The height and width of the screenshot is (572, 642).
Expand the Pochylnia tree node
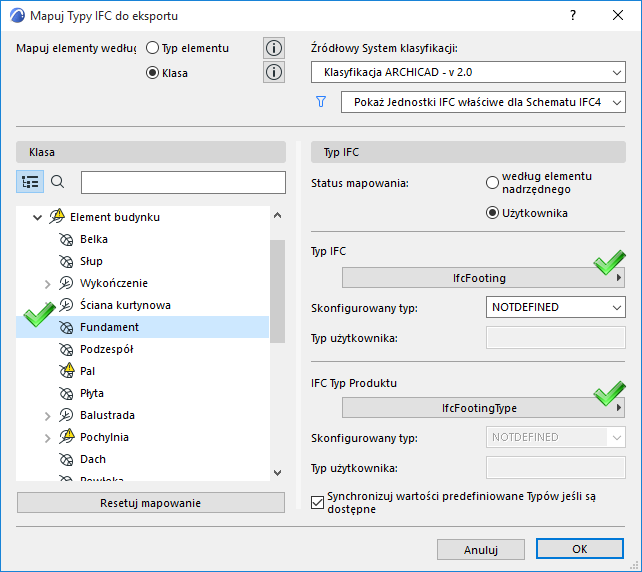point(47,438)
